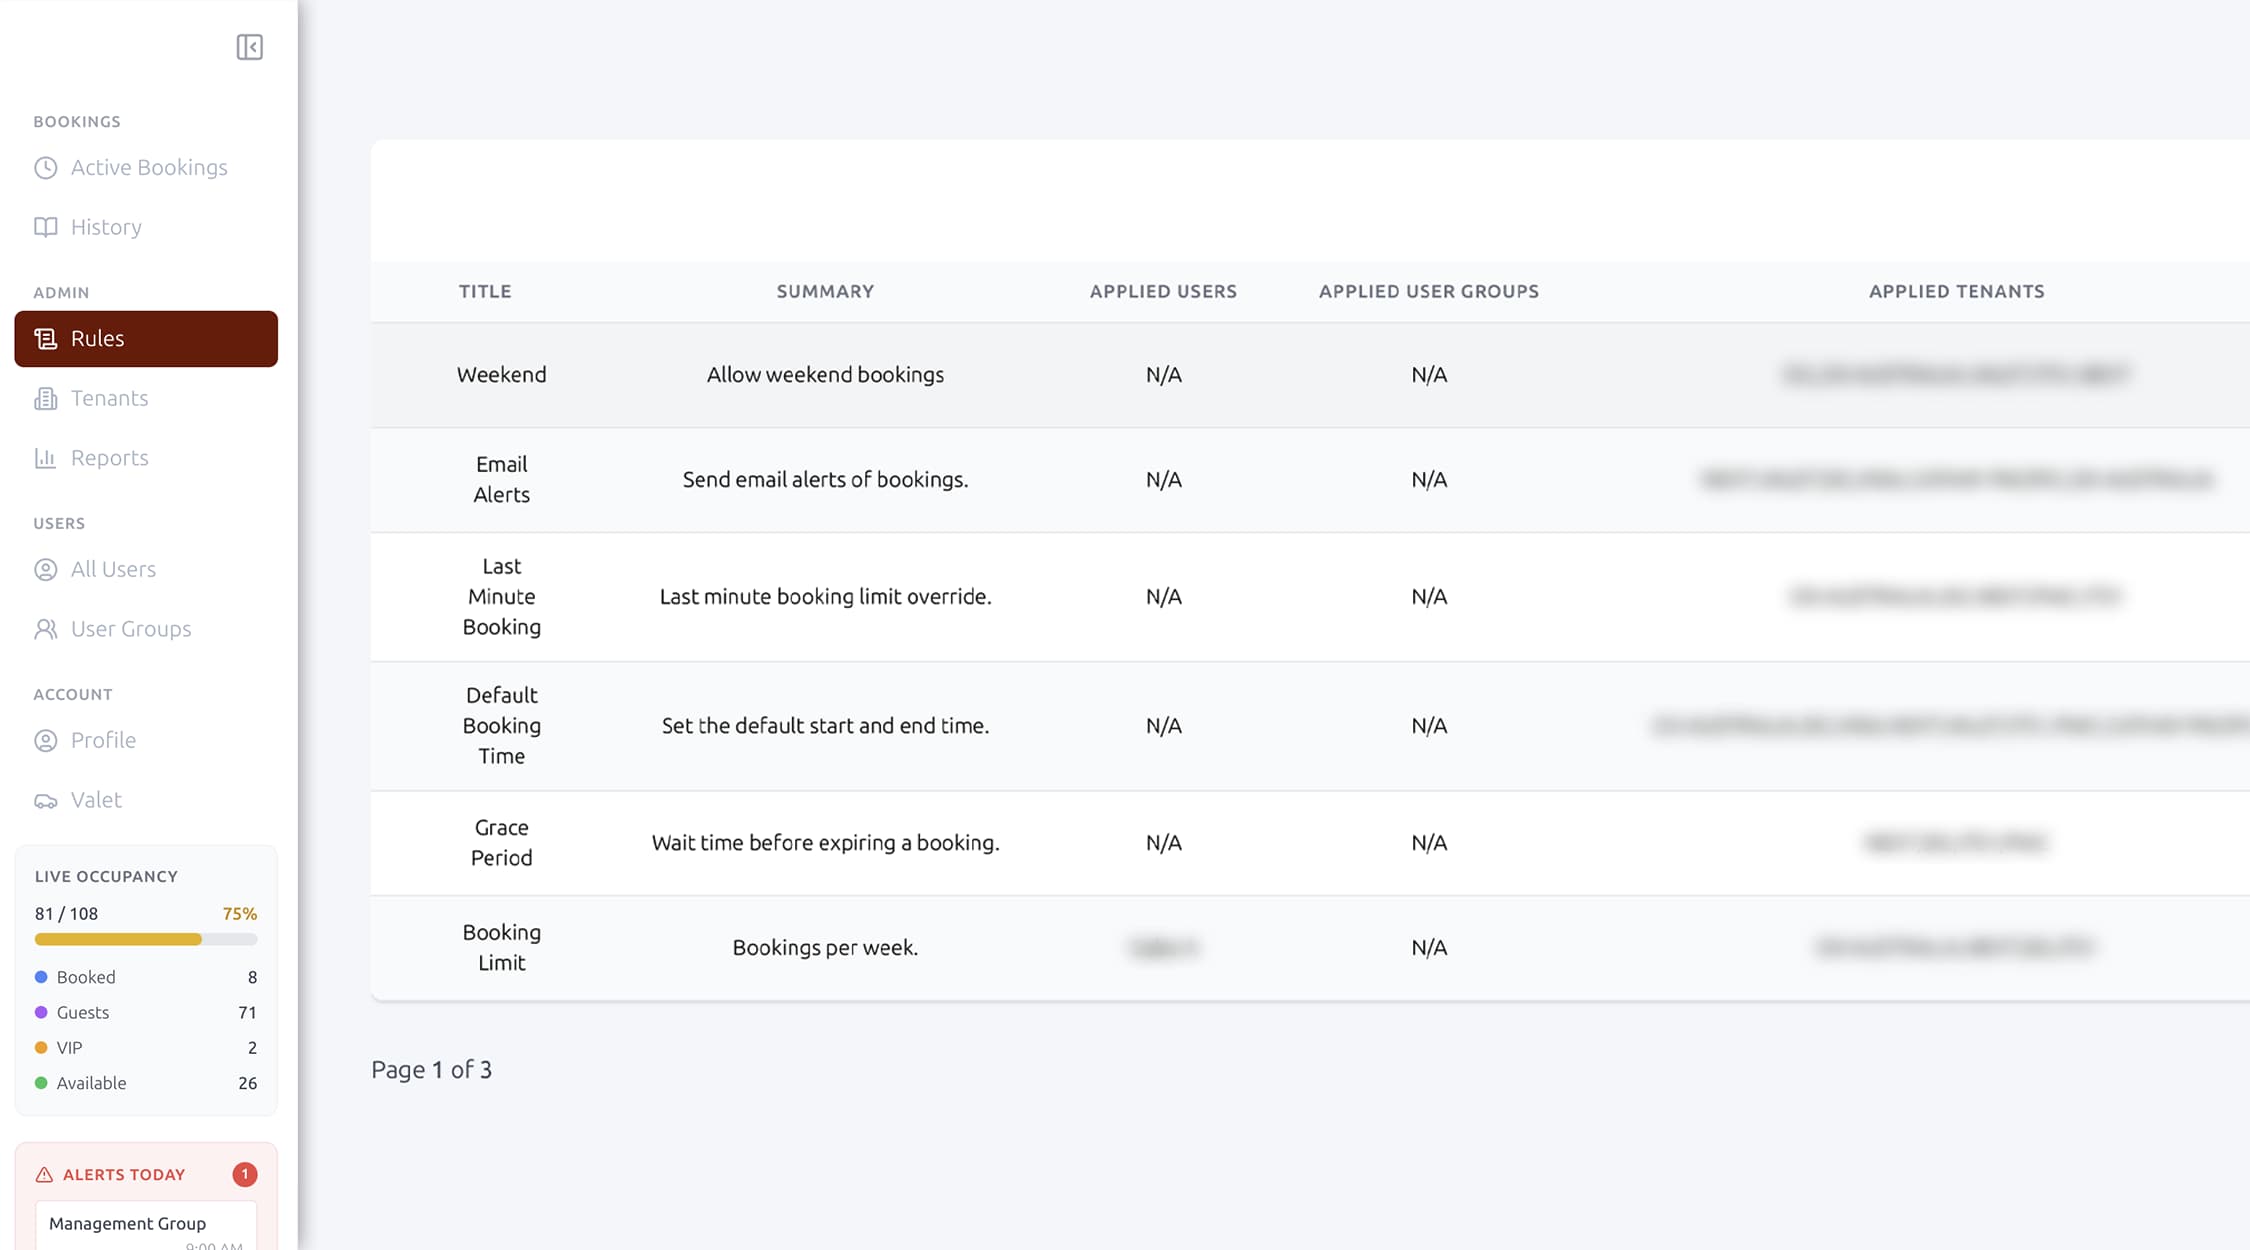Image resolution: width=2250 pixels, height=1250 pixels.
Task: Click the Tenants building icon
Action: pos(45,398)
